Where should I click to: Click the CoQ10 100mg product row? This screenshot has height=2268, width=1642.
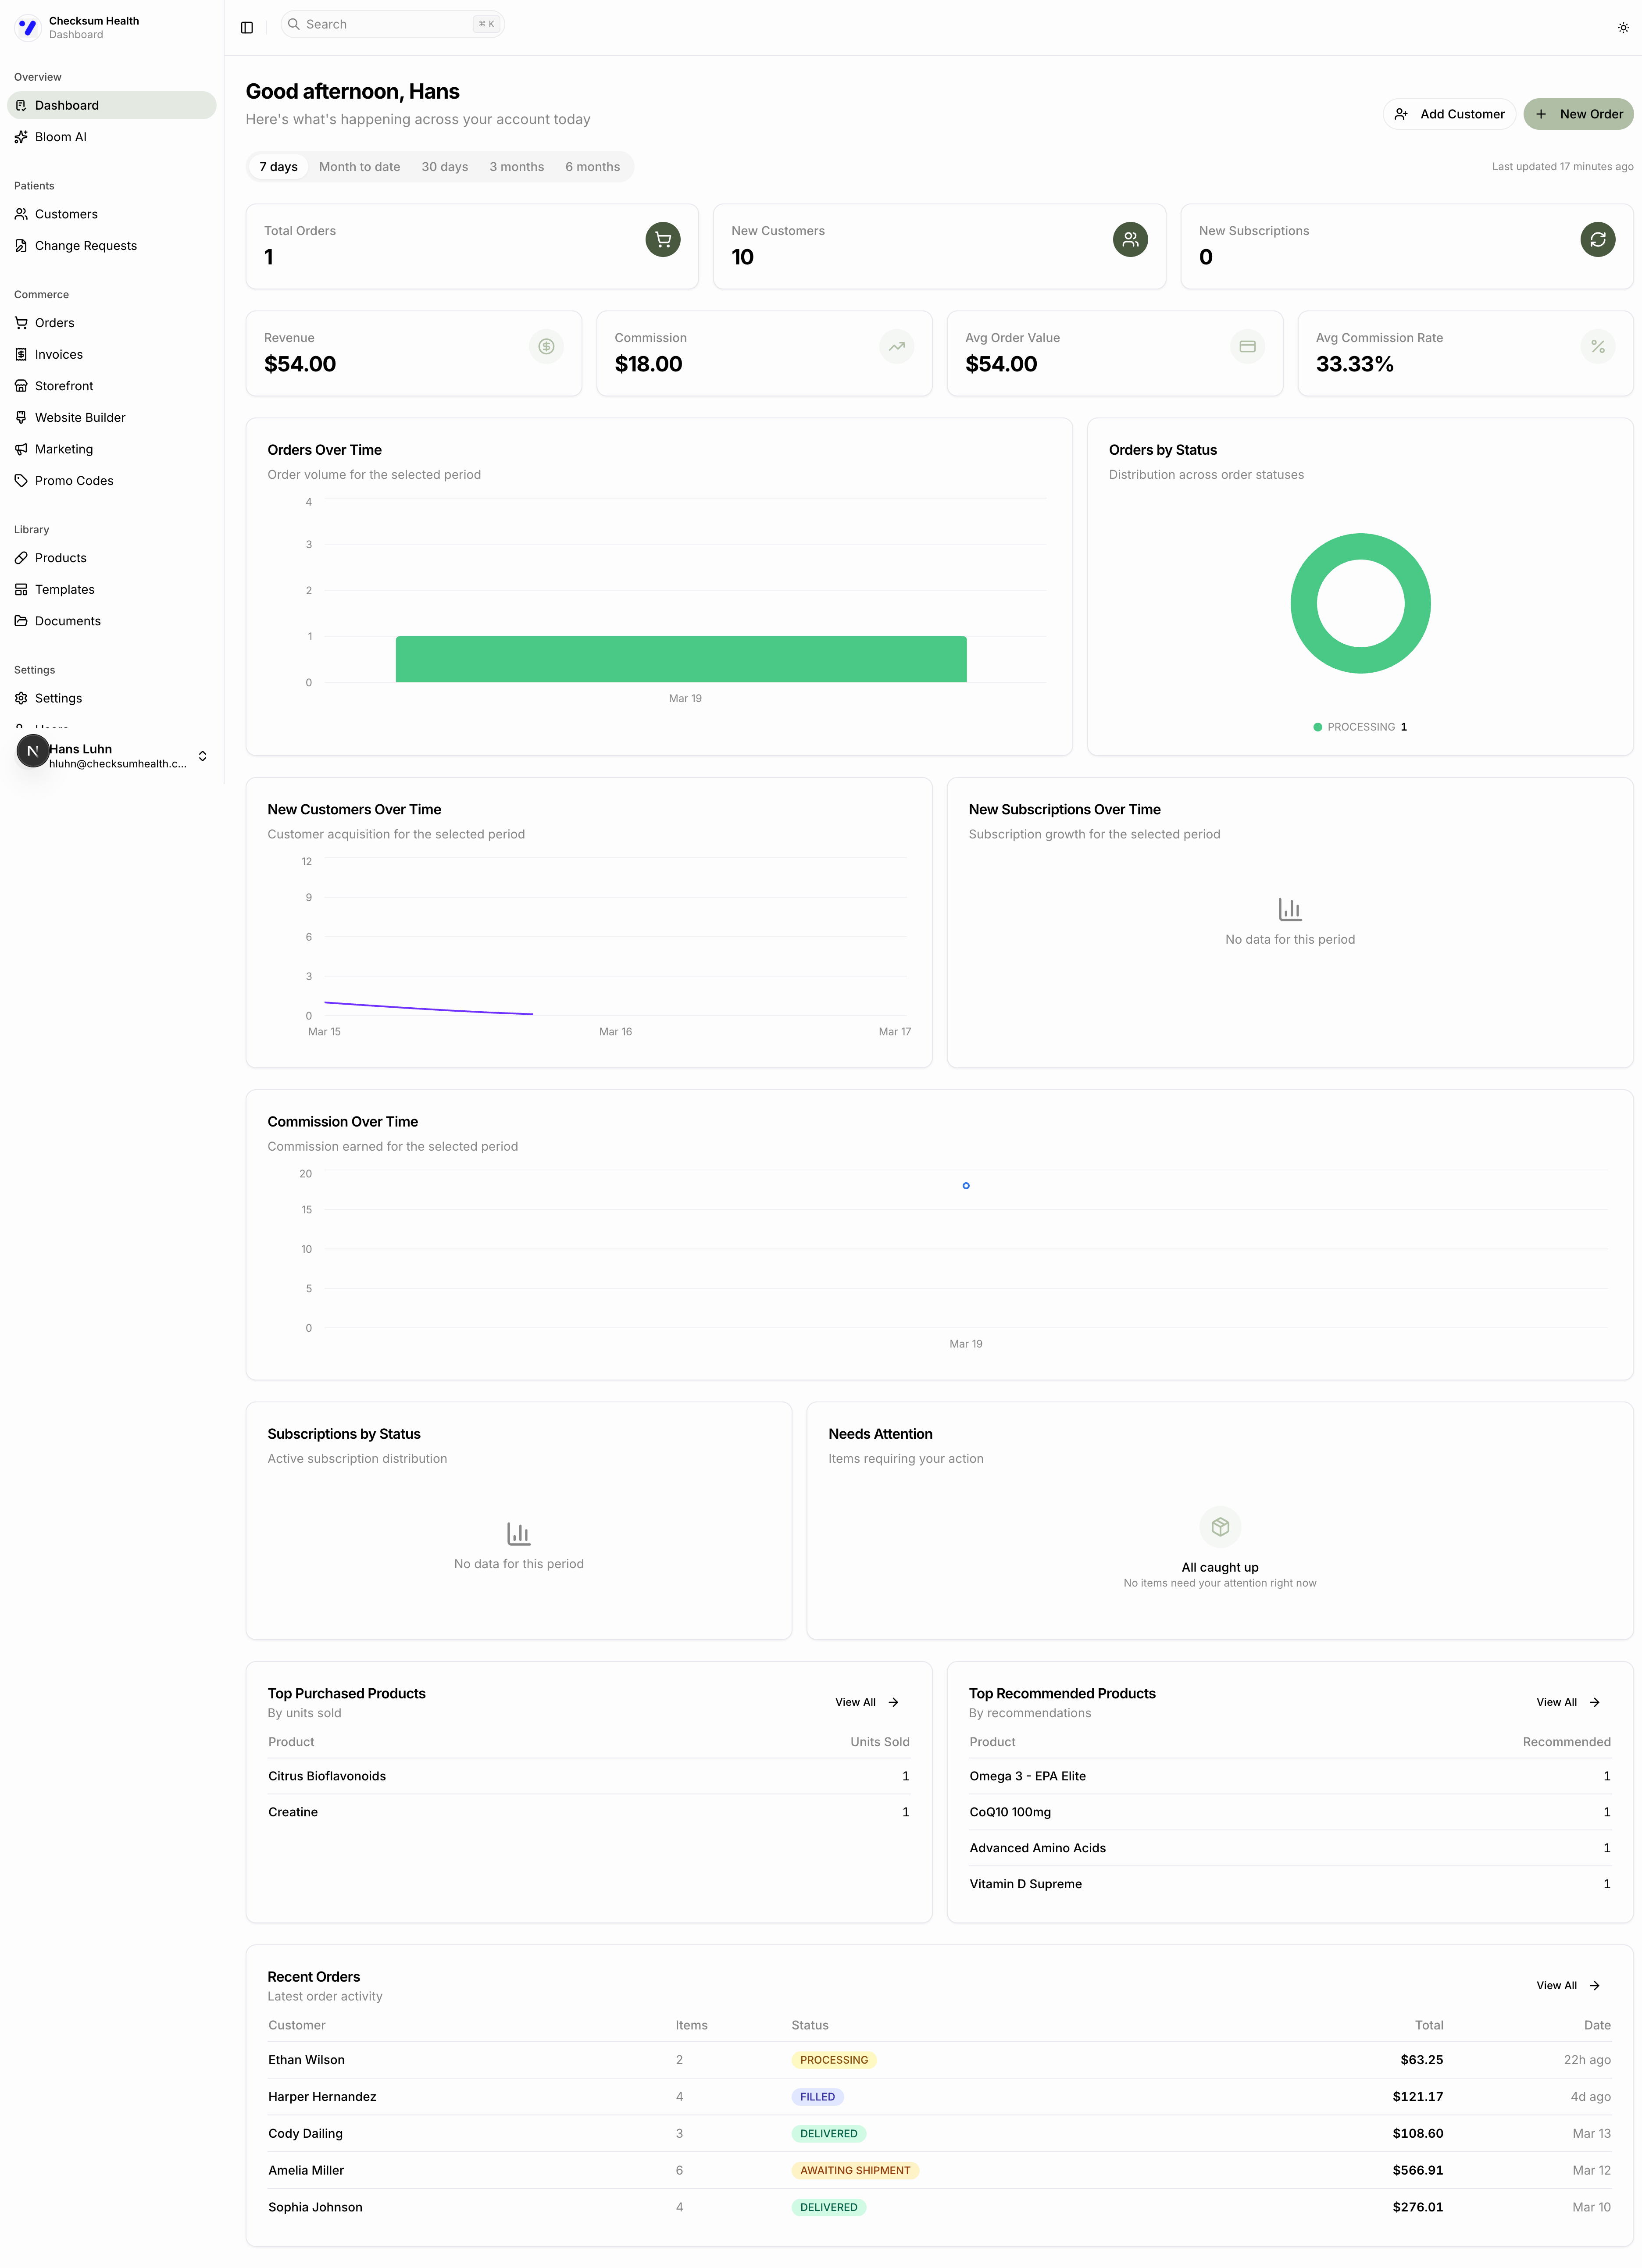(x=1290, y=1812)
